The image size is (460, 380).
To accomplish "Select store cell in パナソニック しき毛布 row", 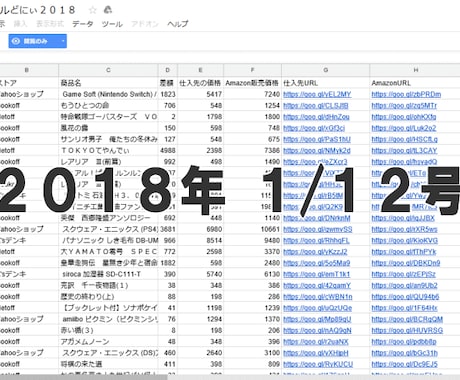I will (29, 241).
